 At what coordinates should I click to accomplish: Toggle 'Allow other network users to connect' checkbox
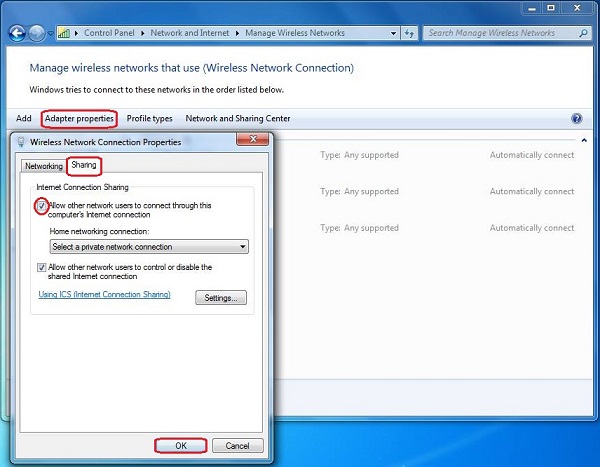click(x=42, y=206)
